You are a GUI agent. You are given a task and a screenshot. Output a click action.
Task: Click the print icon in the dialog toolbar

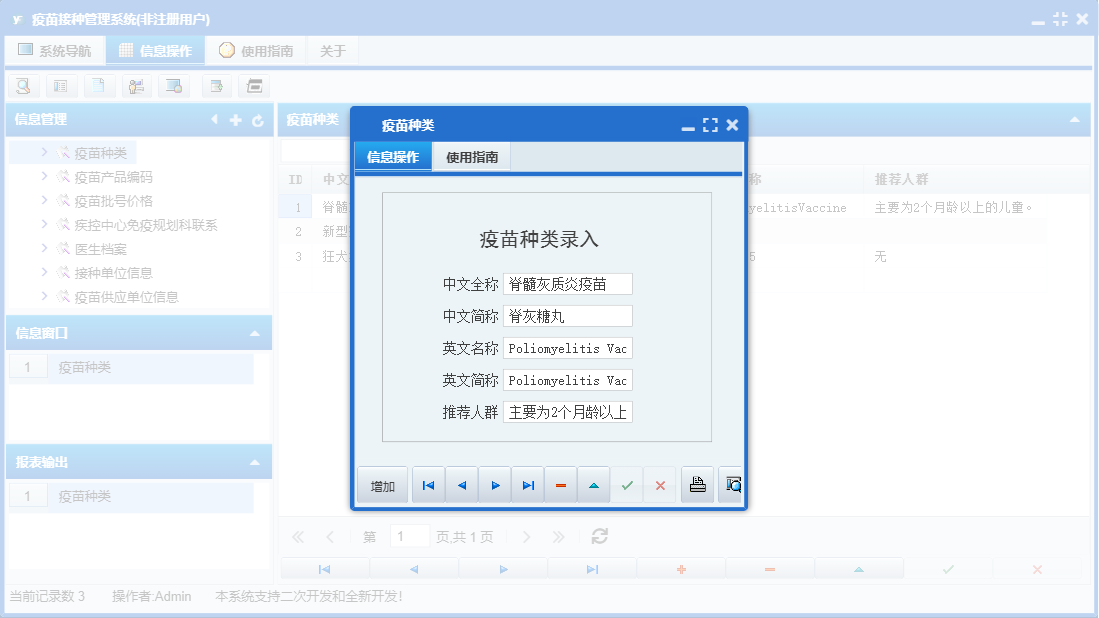coord(697,484)
